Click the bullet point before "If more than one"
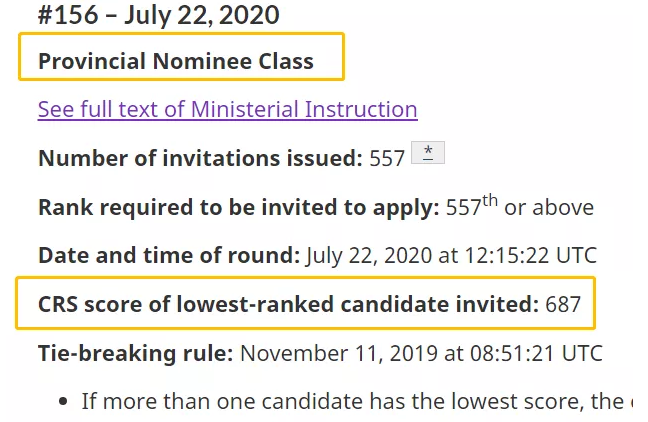Image resolution: width=648 pixels, height=422 pixels. pyautogui.click(x=64, y=402)
